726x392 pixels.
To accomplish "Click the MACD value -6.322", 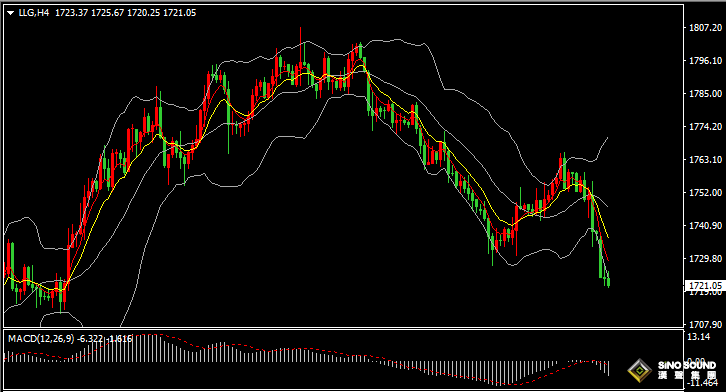I will coord(90,339).
